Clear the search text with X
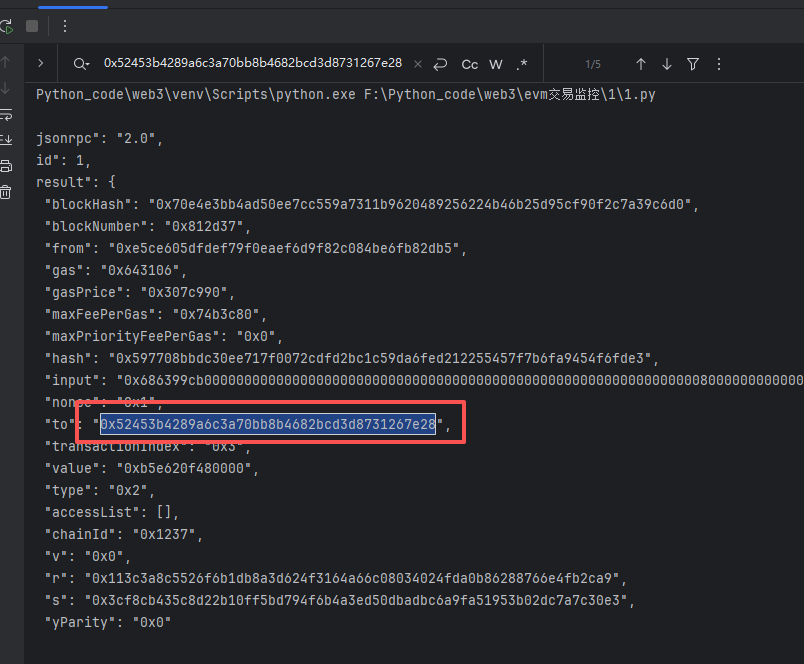Screen dimensions: 804x664 tap(418, 64)
